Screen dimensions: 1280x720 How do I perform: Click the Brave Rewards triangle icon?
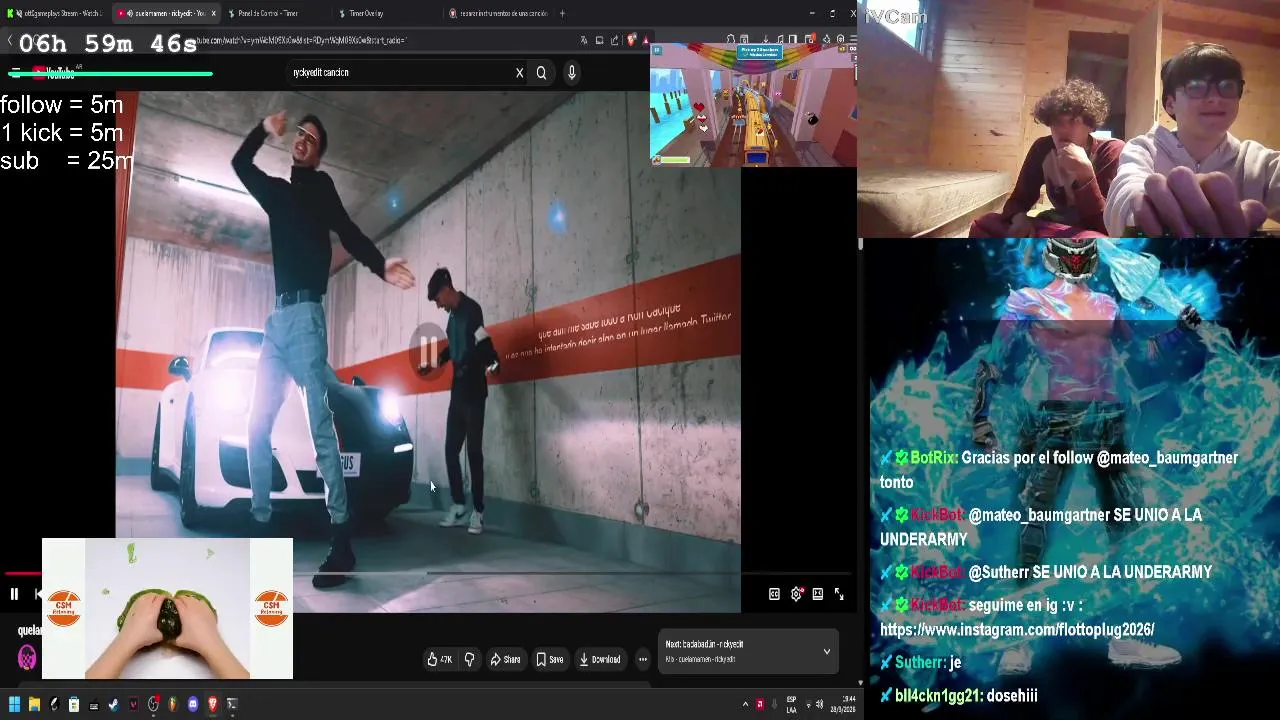pos(646,40)
